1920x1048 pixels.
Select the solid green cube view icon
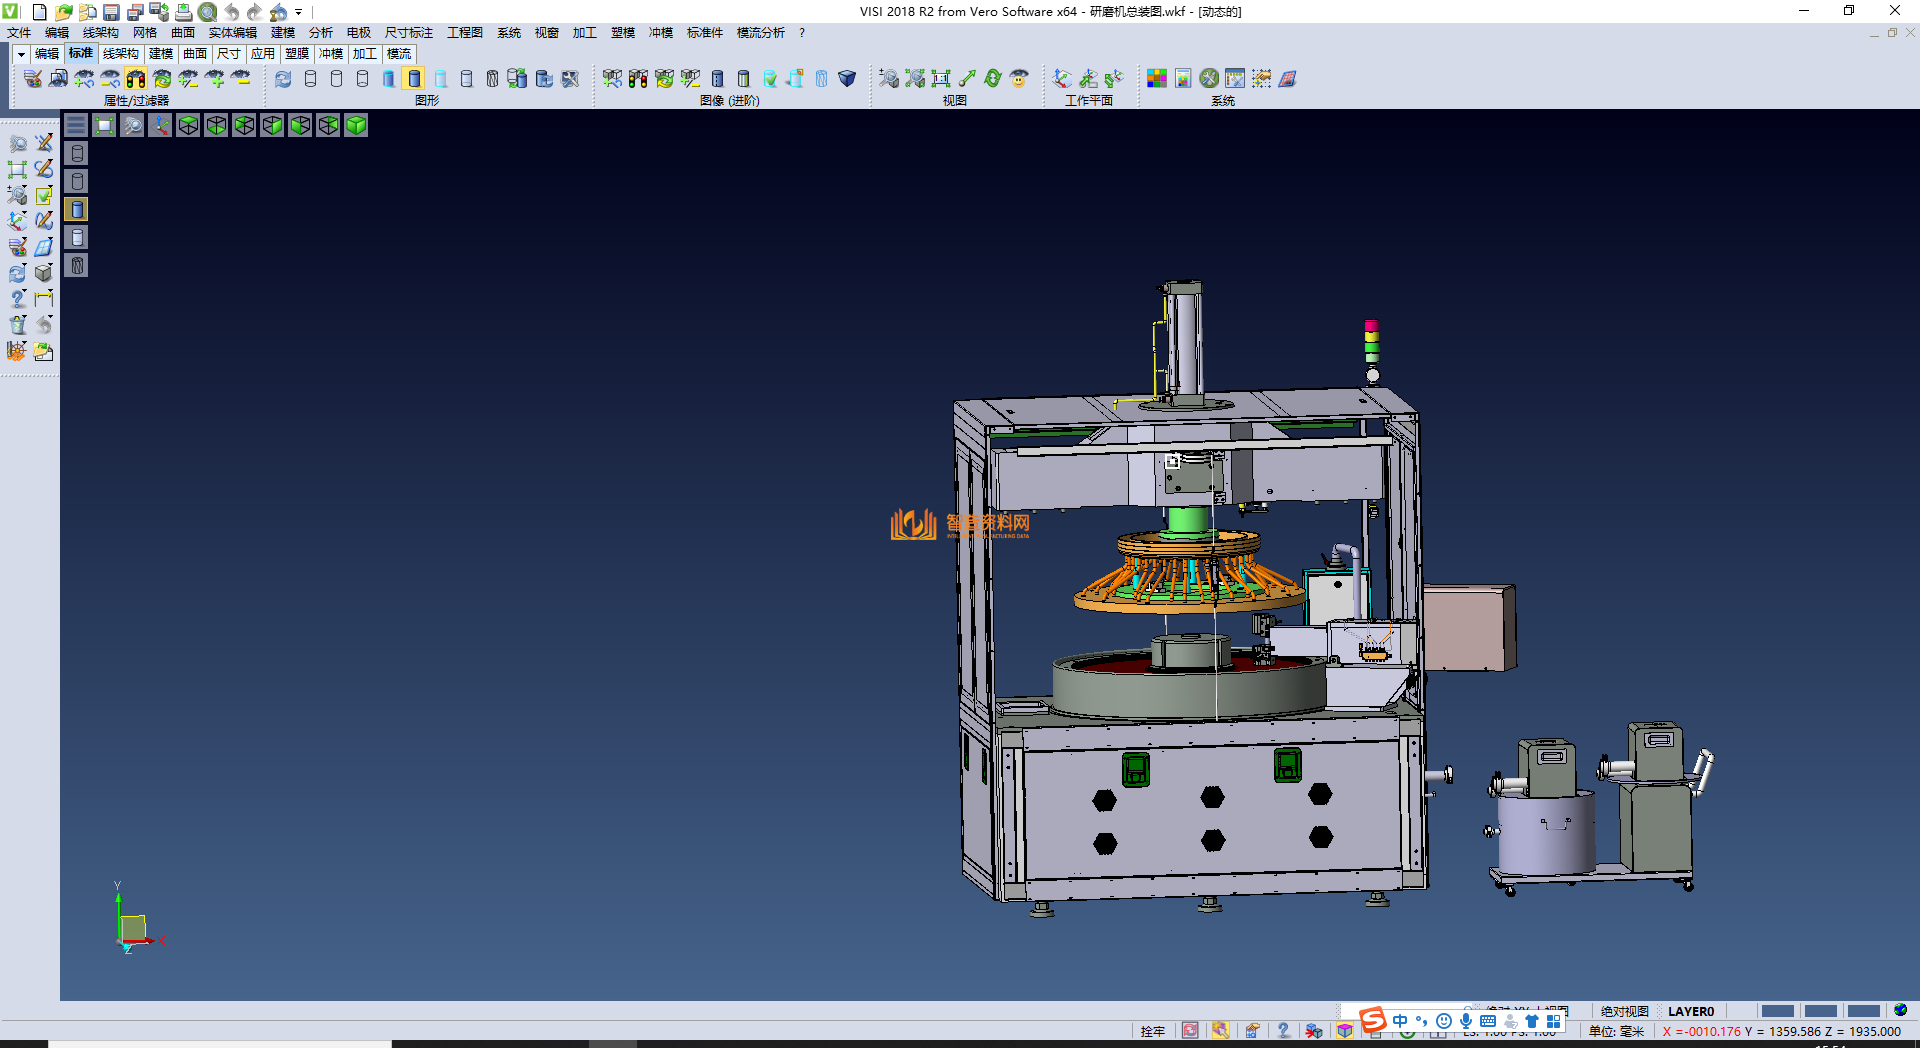point(356,125)
